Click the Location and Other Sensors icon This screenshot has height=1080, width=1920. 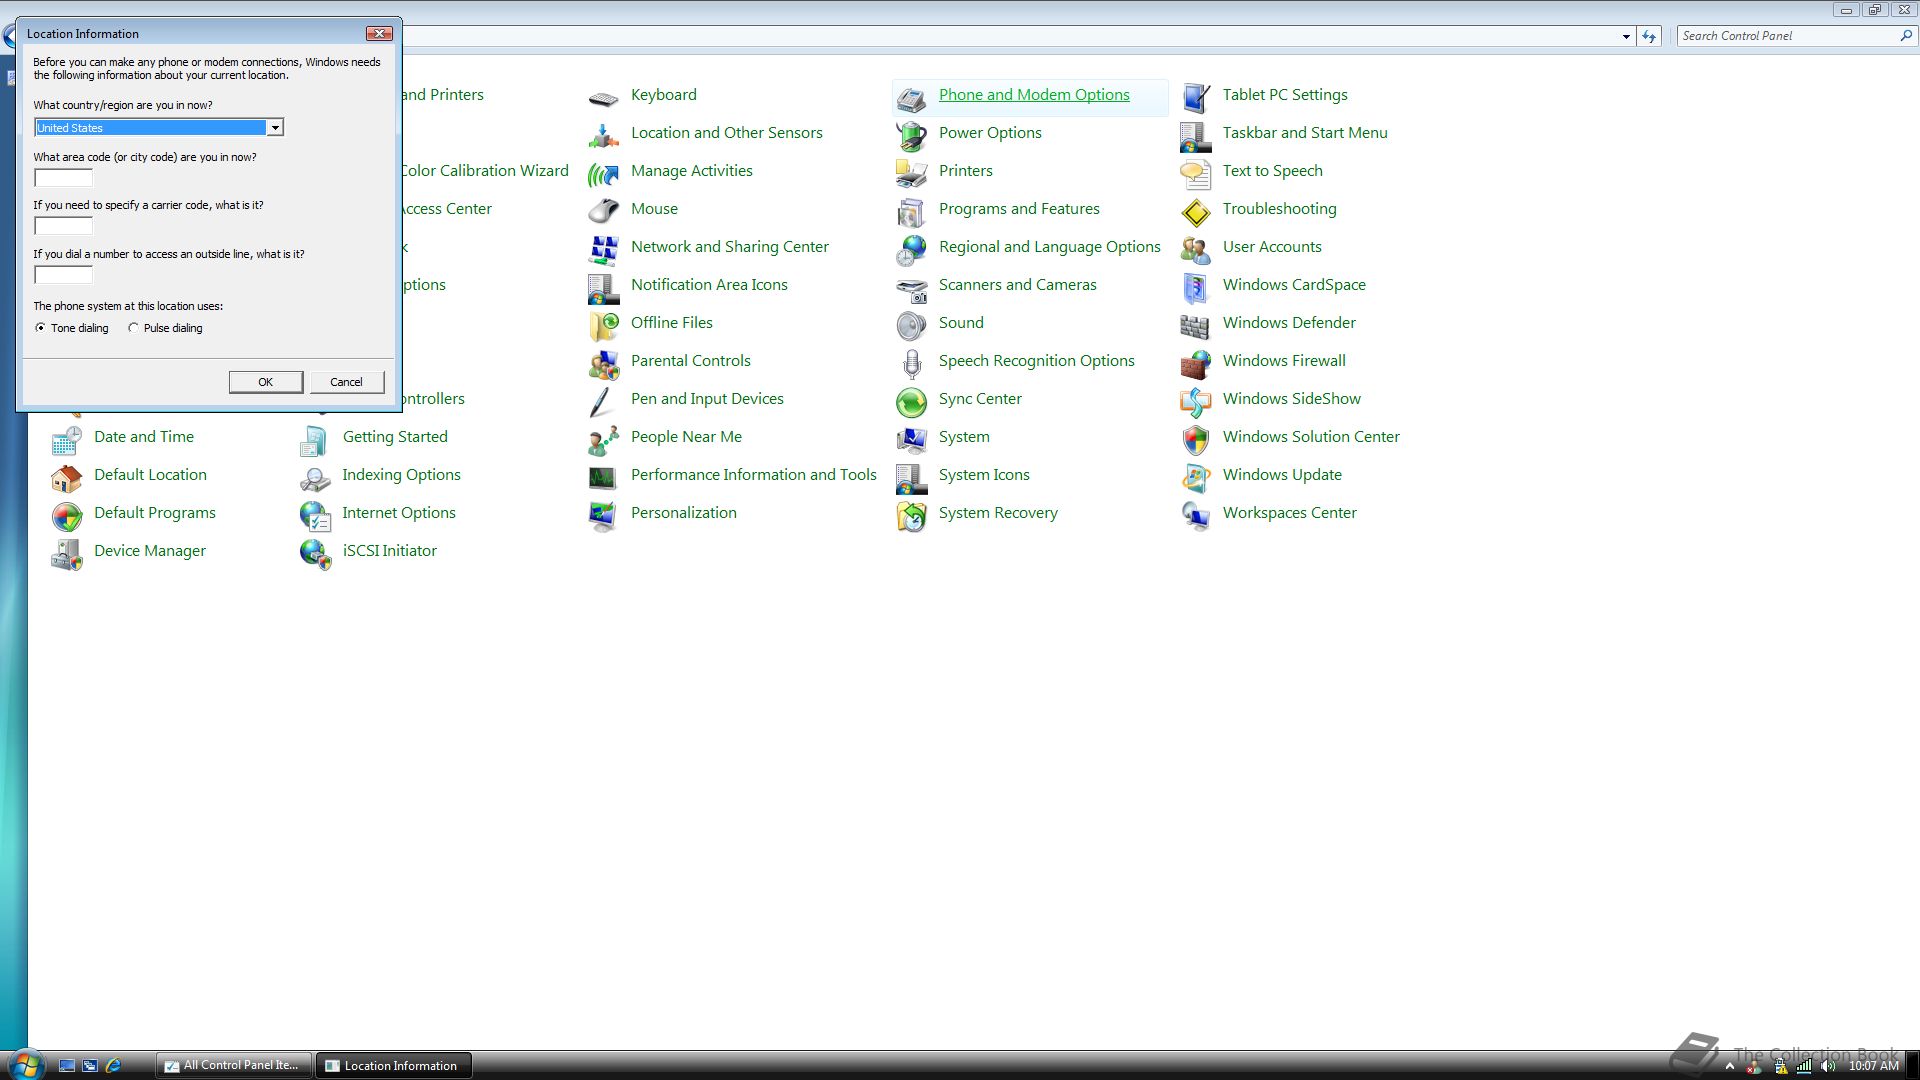[603, 135]
